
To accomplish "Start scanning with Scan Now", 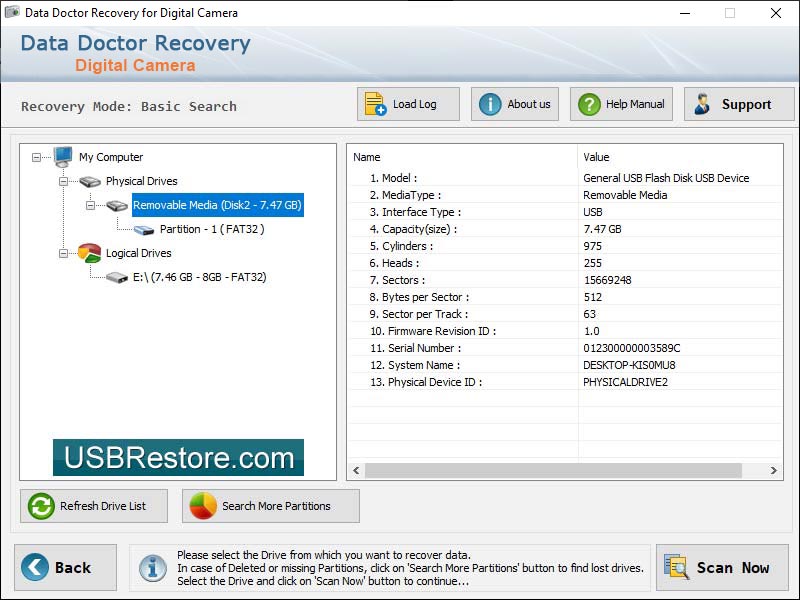I will pyautogui.click(x=721, y=567).
